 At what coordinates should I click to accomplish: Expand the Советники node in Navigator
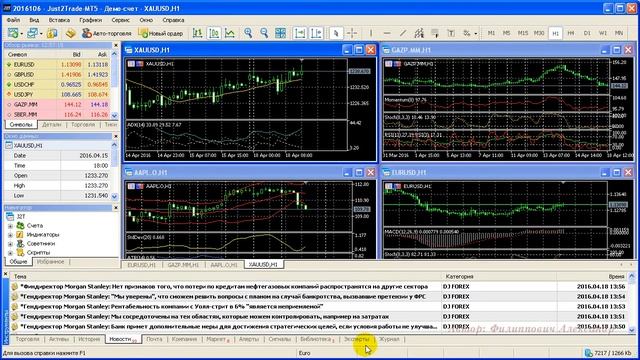pos(10,244)
